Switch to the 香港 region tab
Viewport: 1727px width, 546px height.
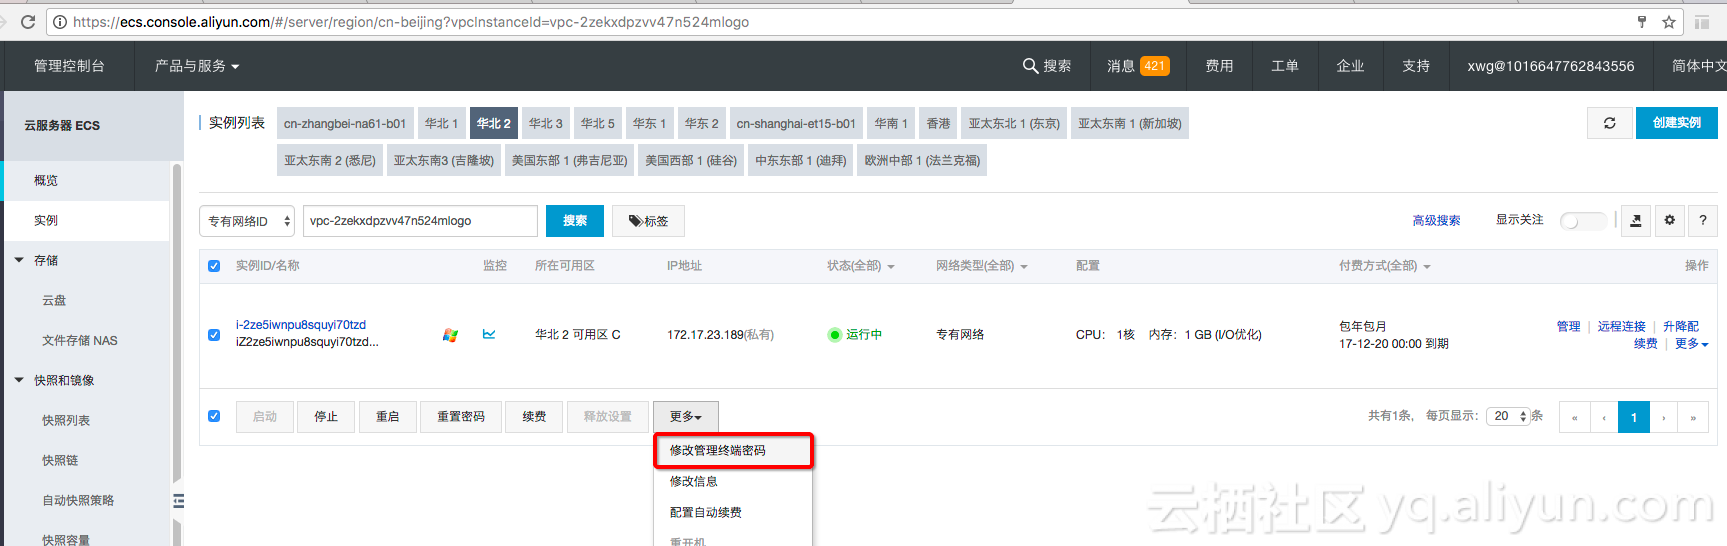(x=938, y=123)
